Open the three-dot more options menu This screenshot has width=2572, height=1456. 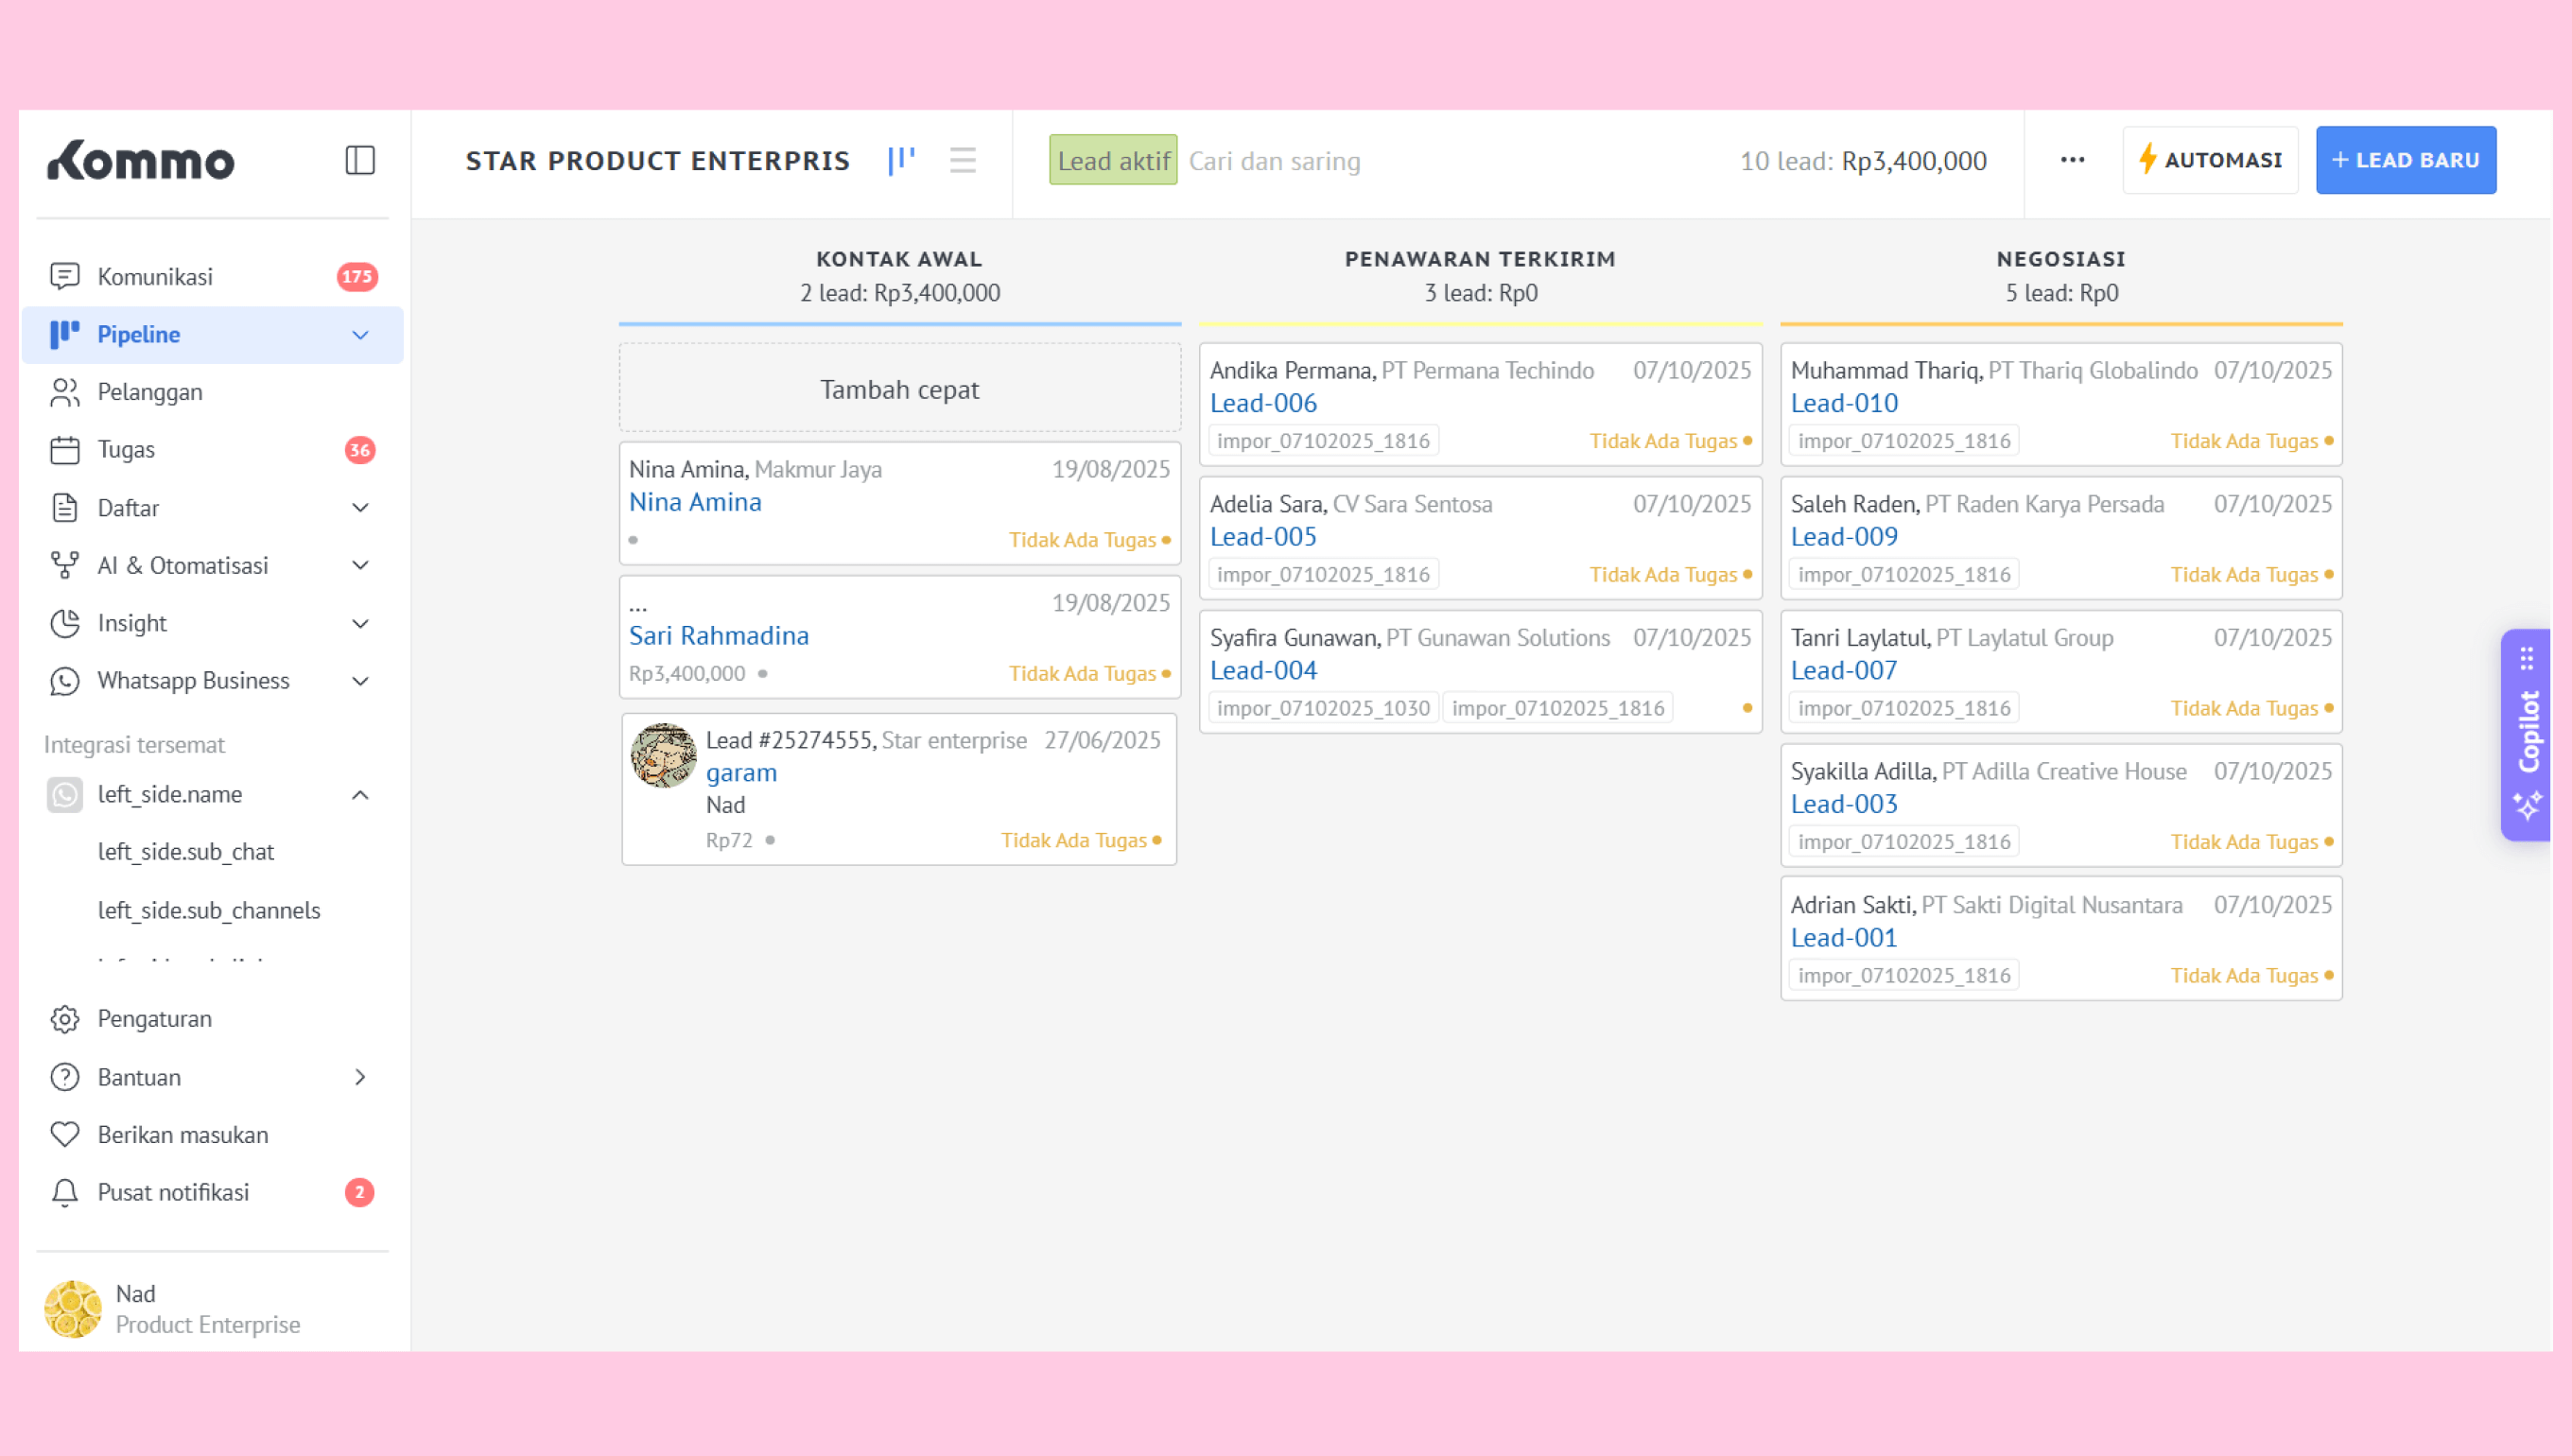click(2072, 160)
